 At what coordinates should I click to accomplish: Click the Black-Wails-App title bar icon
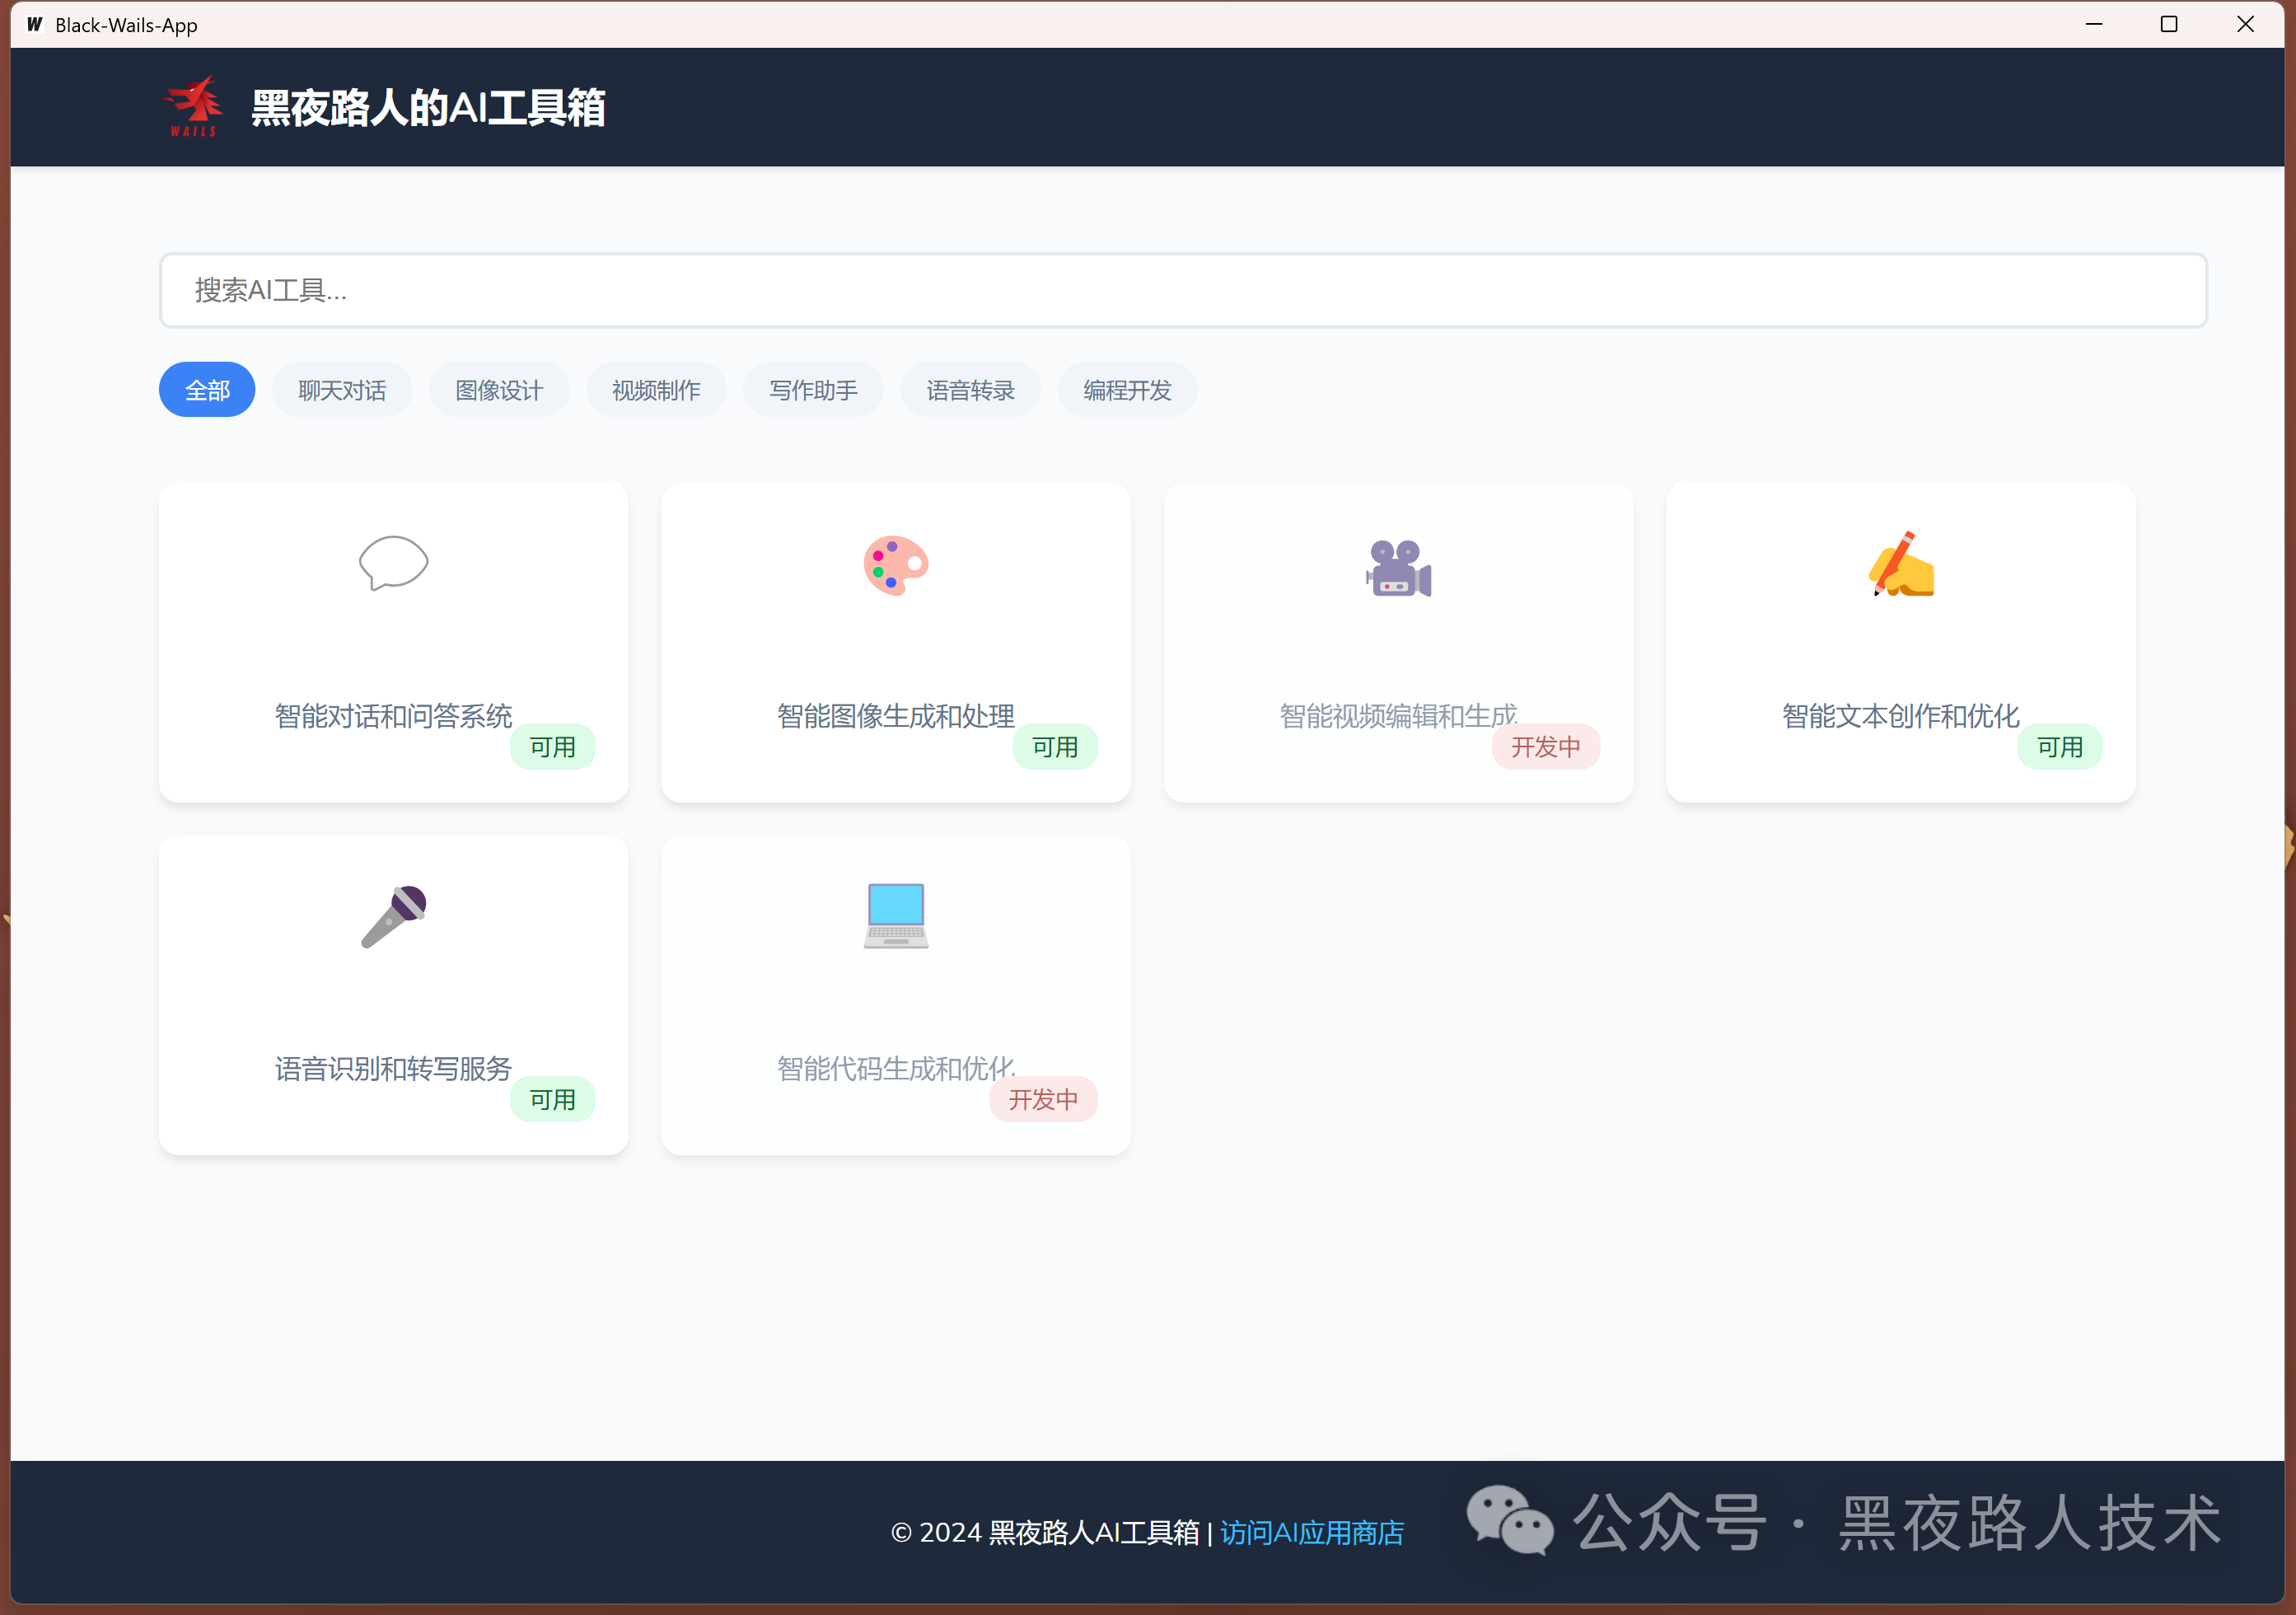[35, 24]
